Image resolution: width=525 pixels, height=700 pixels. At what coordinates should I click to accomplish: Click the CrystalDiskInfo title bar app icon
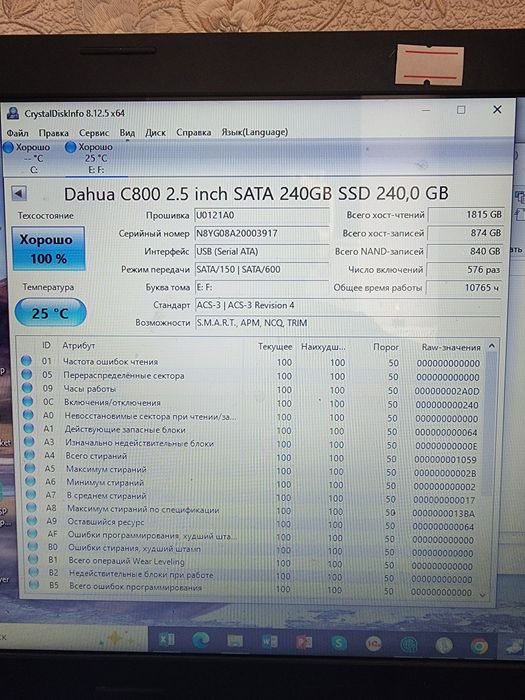(13, 113)
